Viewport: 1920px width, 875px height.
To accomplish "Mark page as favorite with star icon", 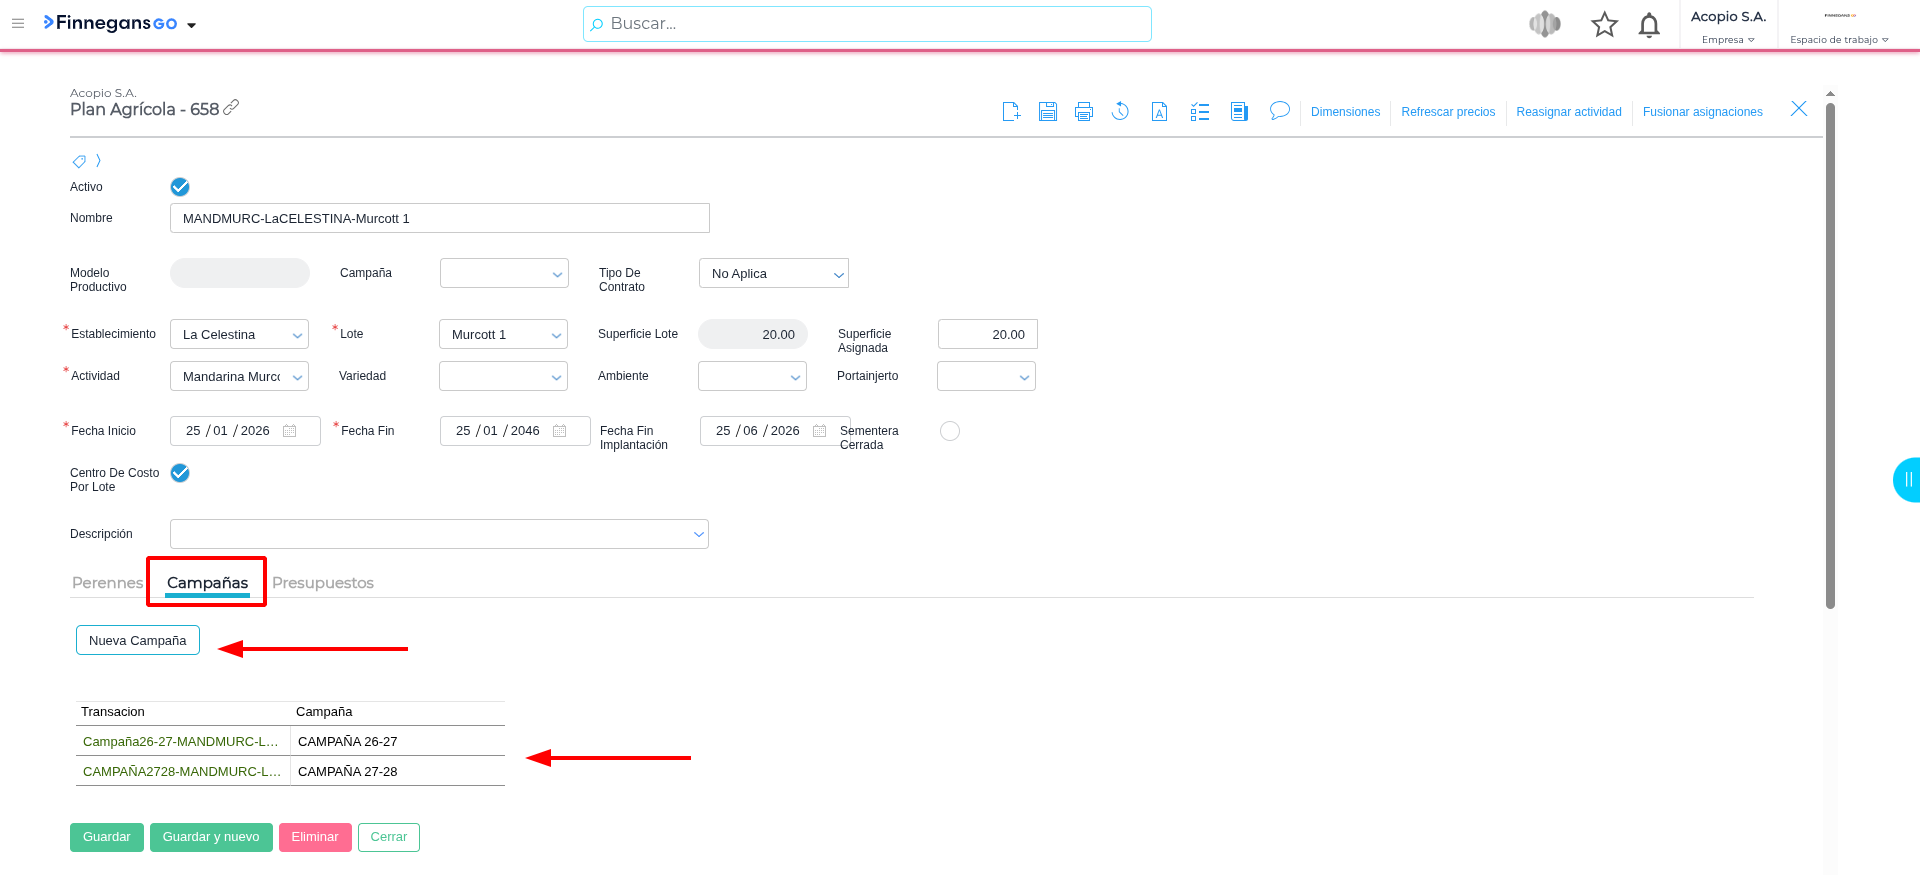I will point(1604,25).
